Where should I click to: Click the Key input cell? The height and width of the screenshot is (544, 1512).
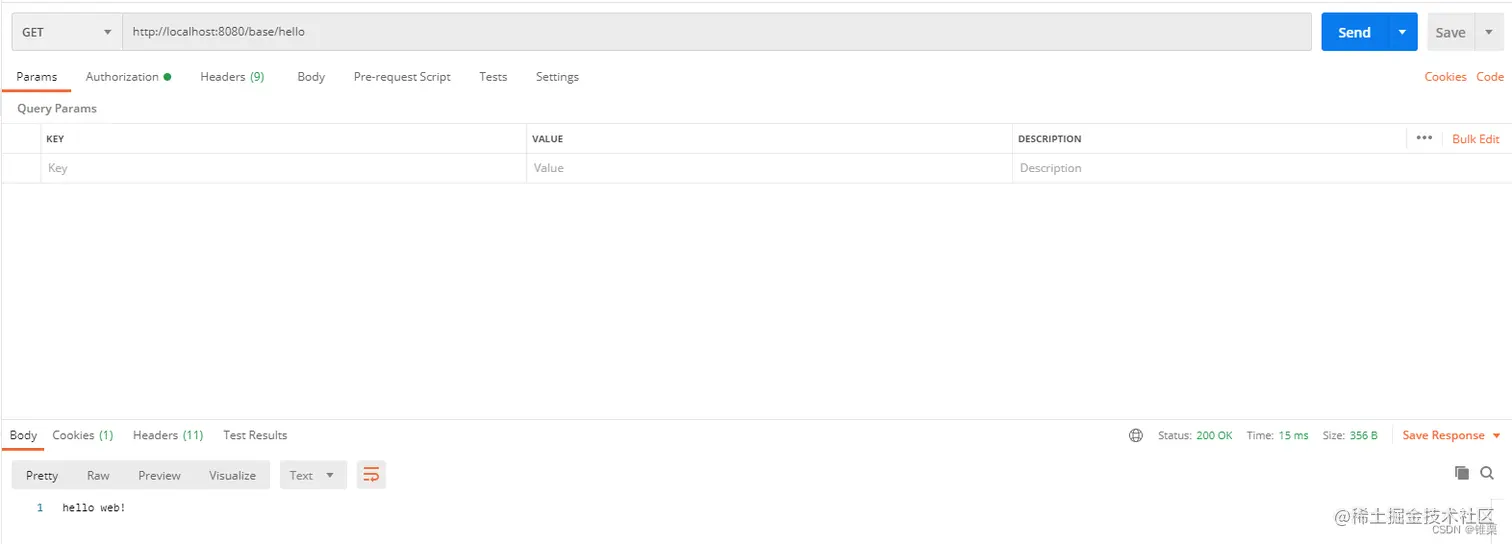click(x=283, y=168)
